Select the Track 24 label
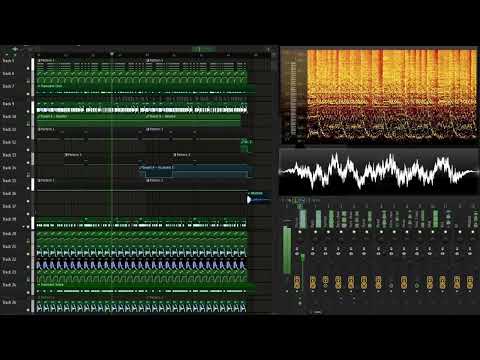 coord(9,285)
